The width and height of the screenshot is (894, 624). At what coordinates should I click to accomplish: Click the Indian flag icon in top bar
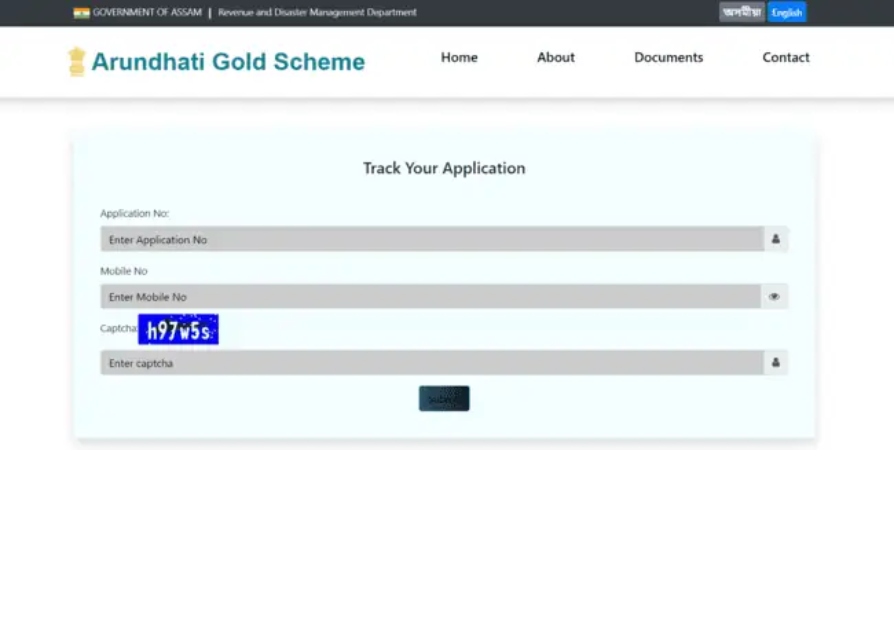pyautogui.click(x=82, y=13)
